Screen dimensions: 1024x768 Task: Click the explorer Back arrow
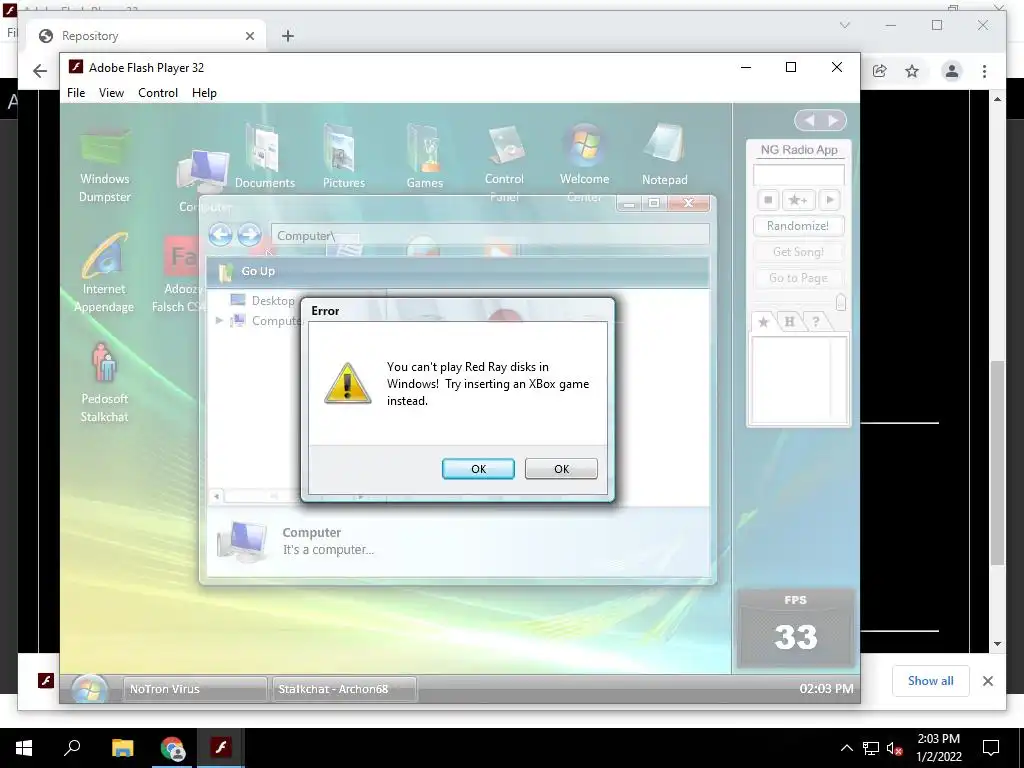click(221, 234)
